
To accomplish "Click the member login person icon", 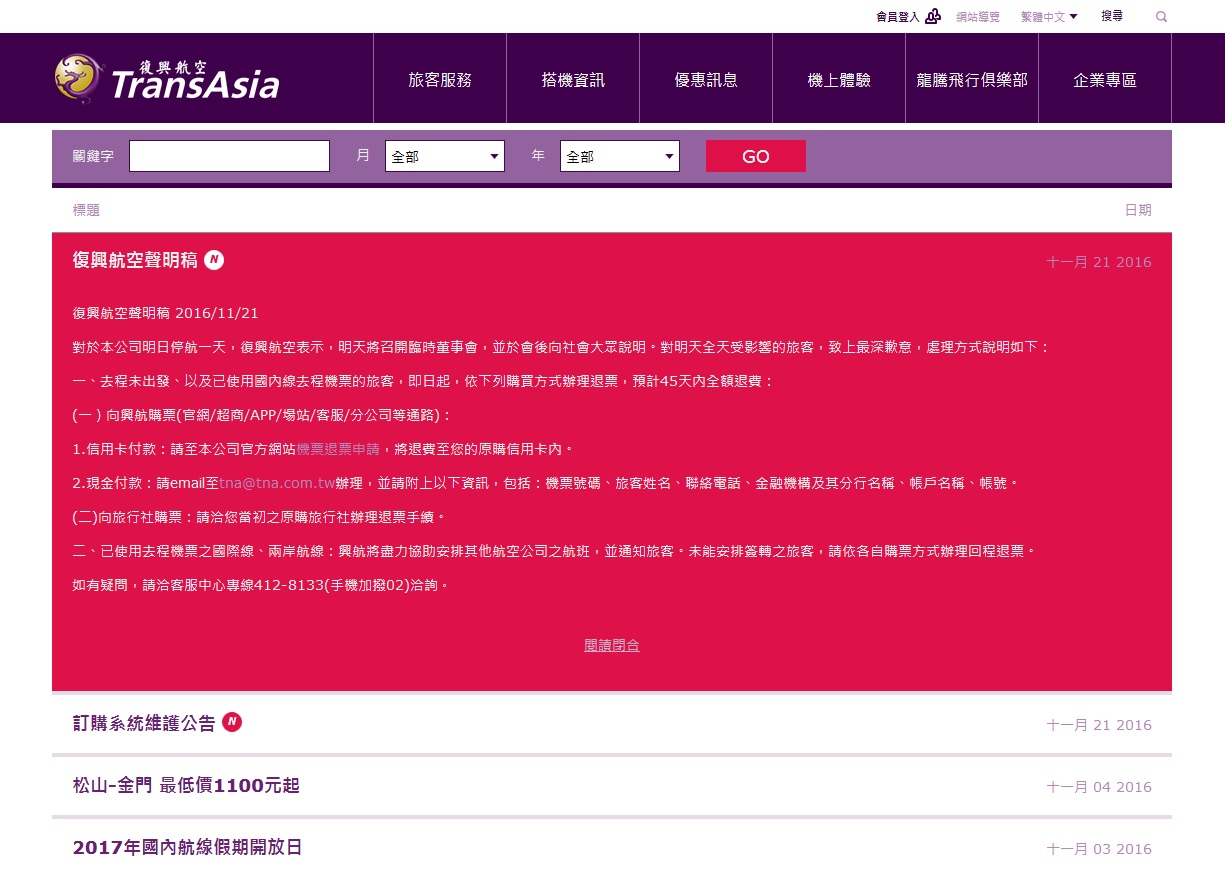I will coord(933,16).
